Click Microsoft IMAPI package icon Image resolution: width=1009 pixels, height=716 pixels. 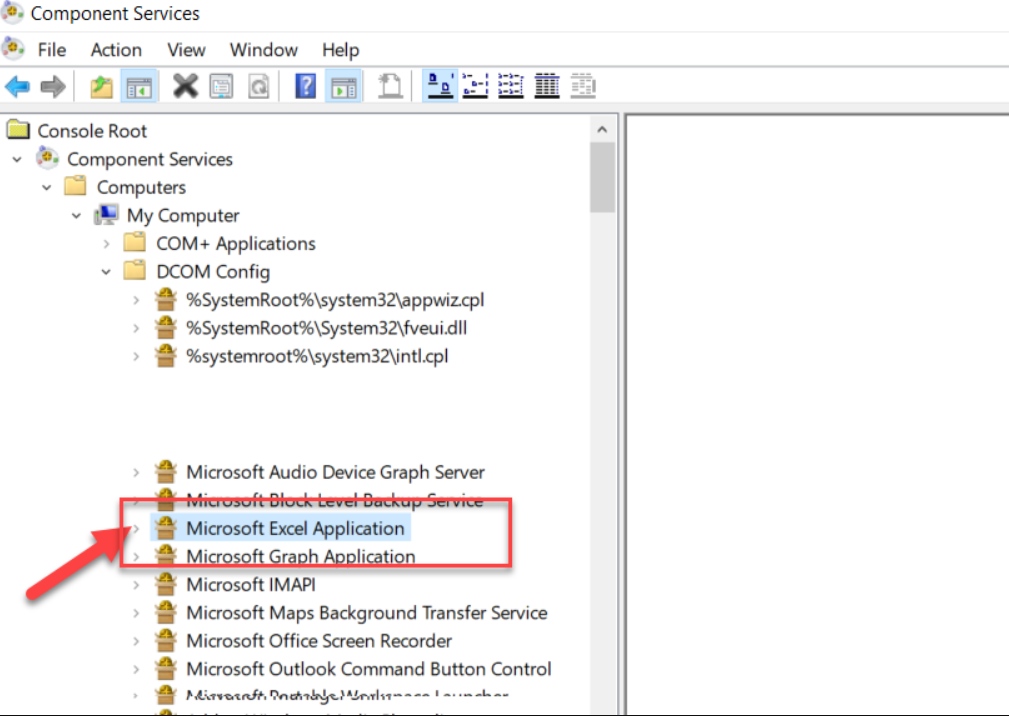166,584
